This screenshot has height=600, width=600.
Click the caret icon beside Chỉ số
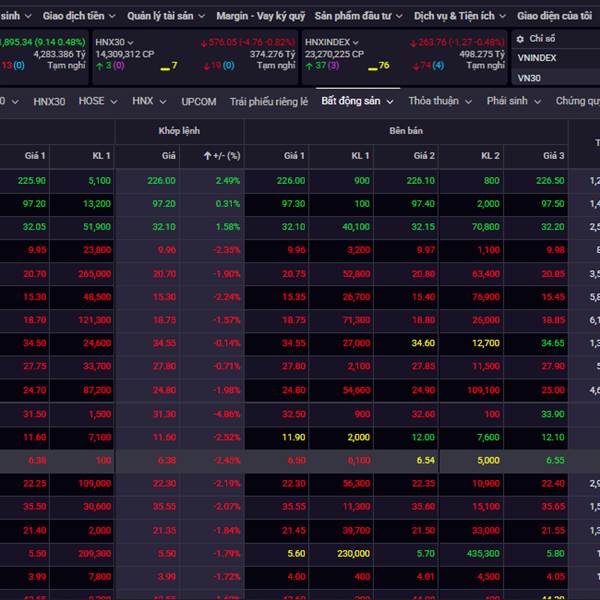pyautogui.click(x=520, y=38)
